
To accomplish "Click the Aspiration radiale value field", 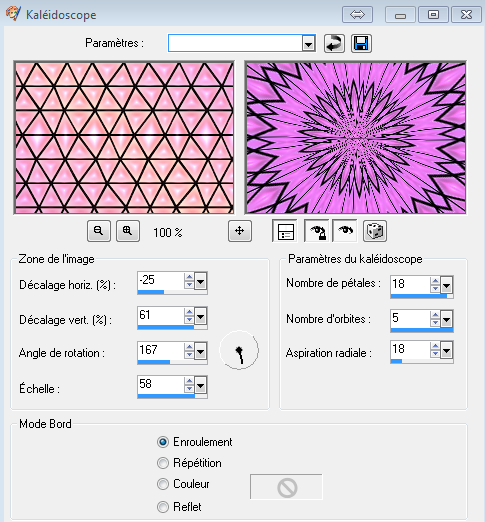I will pyautogui.click(x=410, y=350).
